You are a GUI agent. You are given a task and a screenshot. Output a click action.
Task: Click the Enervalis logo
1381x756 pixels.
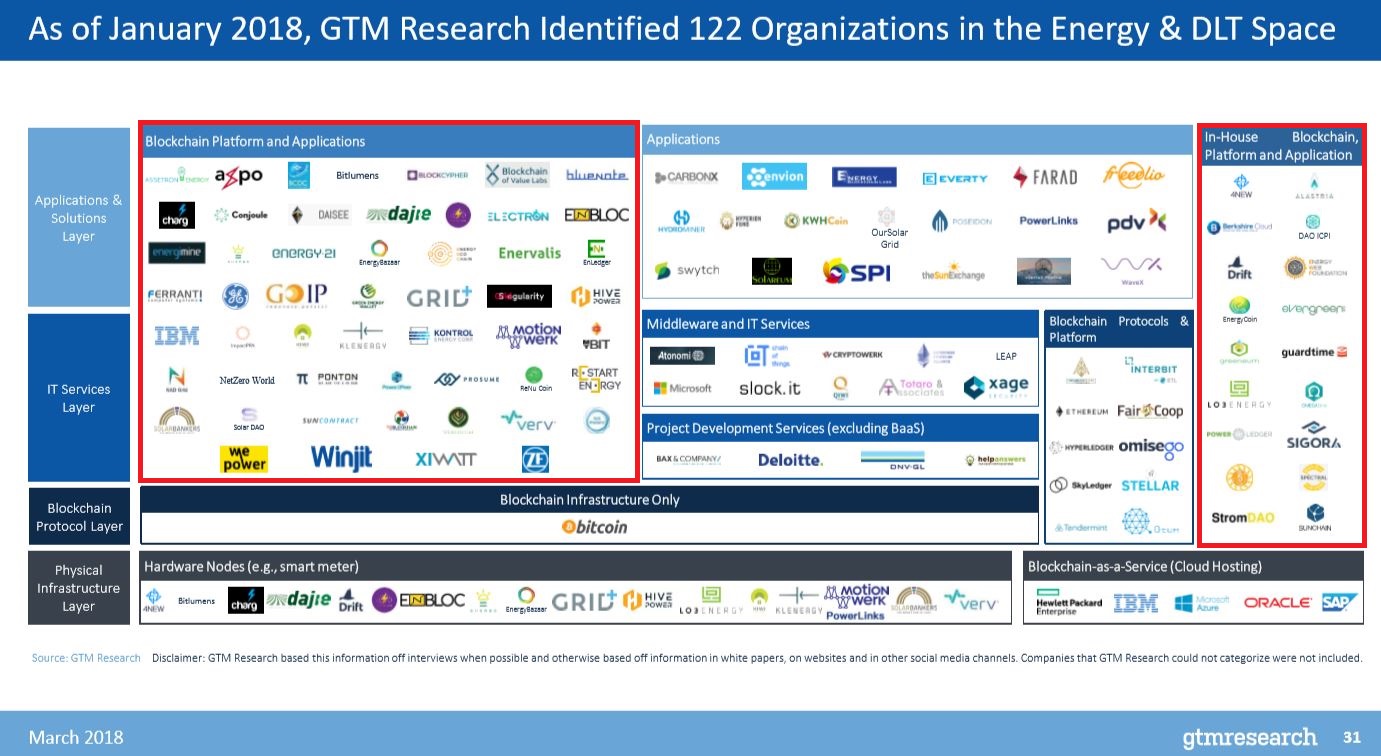(529, 254)
